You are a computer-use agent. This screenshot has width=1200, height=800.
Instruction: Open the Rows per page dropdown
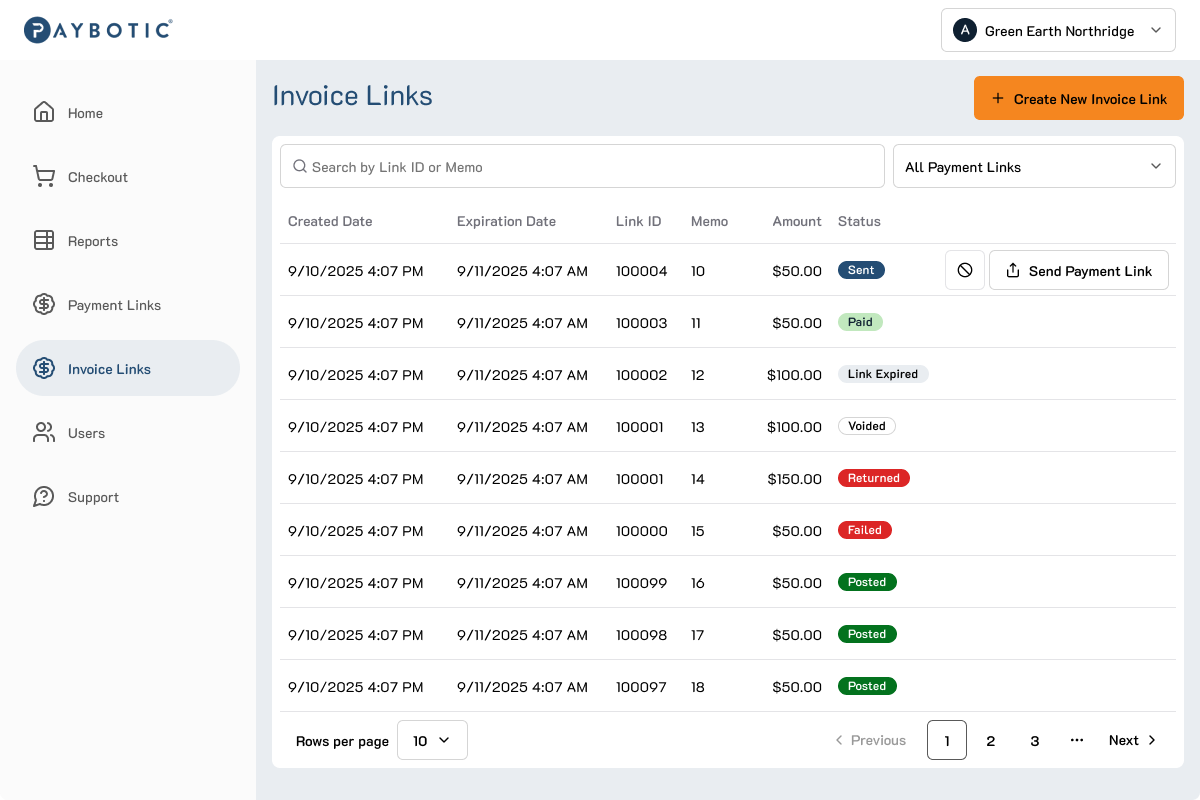point(432,740)
